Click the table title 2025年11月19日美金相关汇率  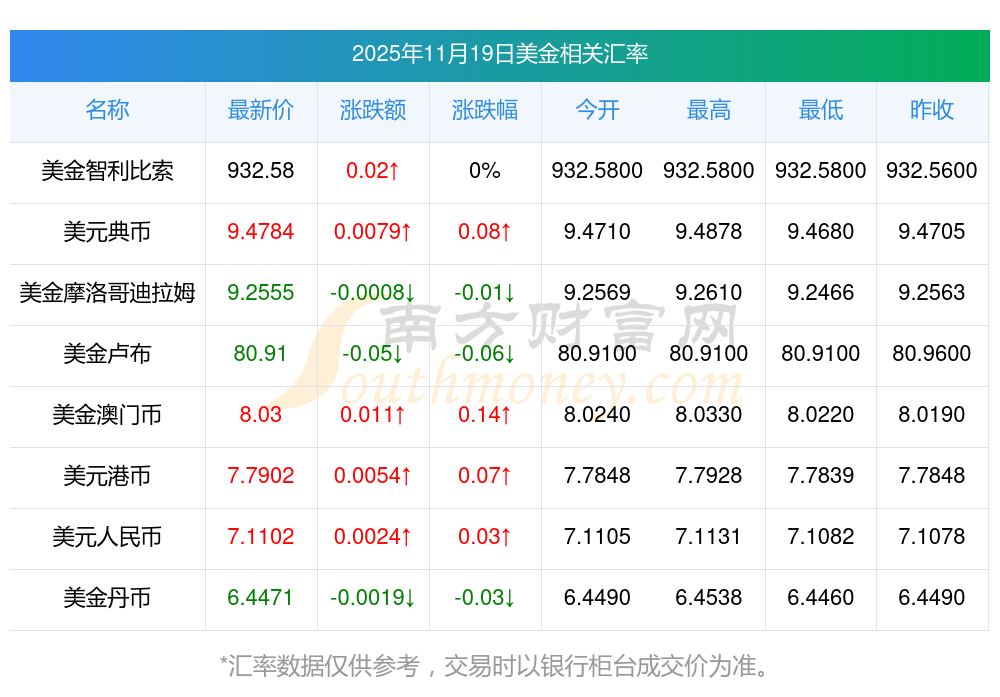(x=499, y=54)
